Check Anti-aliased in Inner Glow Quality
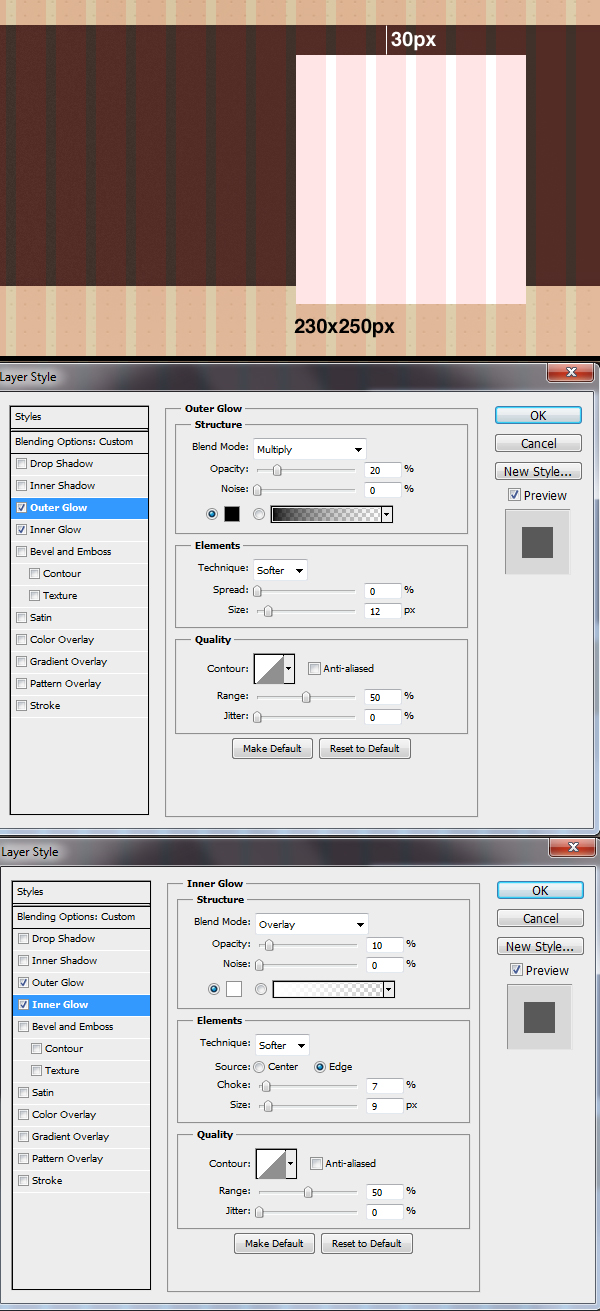This screenshot has height=1311, width=600. click(316, 1163)
